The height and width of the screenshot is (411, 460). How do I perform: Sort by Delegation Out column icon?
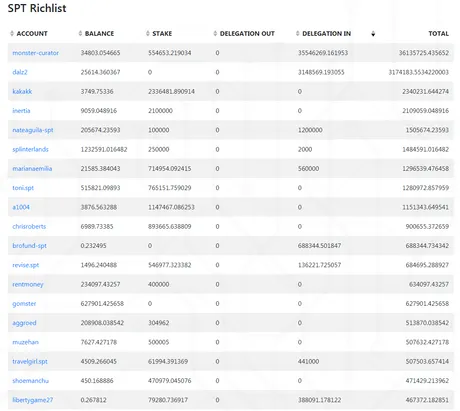[215, 33]
